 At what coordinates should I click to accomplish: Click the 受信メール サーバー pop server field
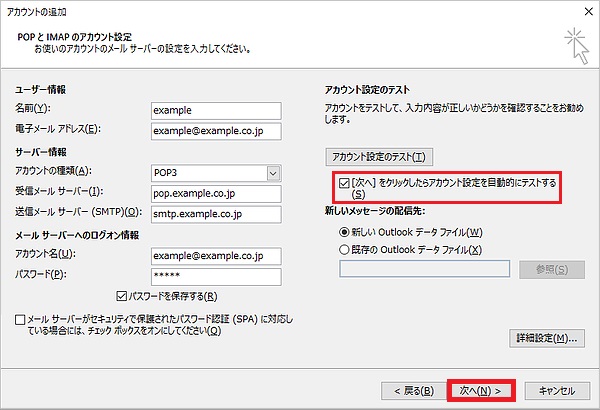point(215,193)
